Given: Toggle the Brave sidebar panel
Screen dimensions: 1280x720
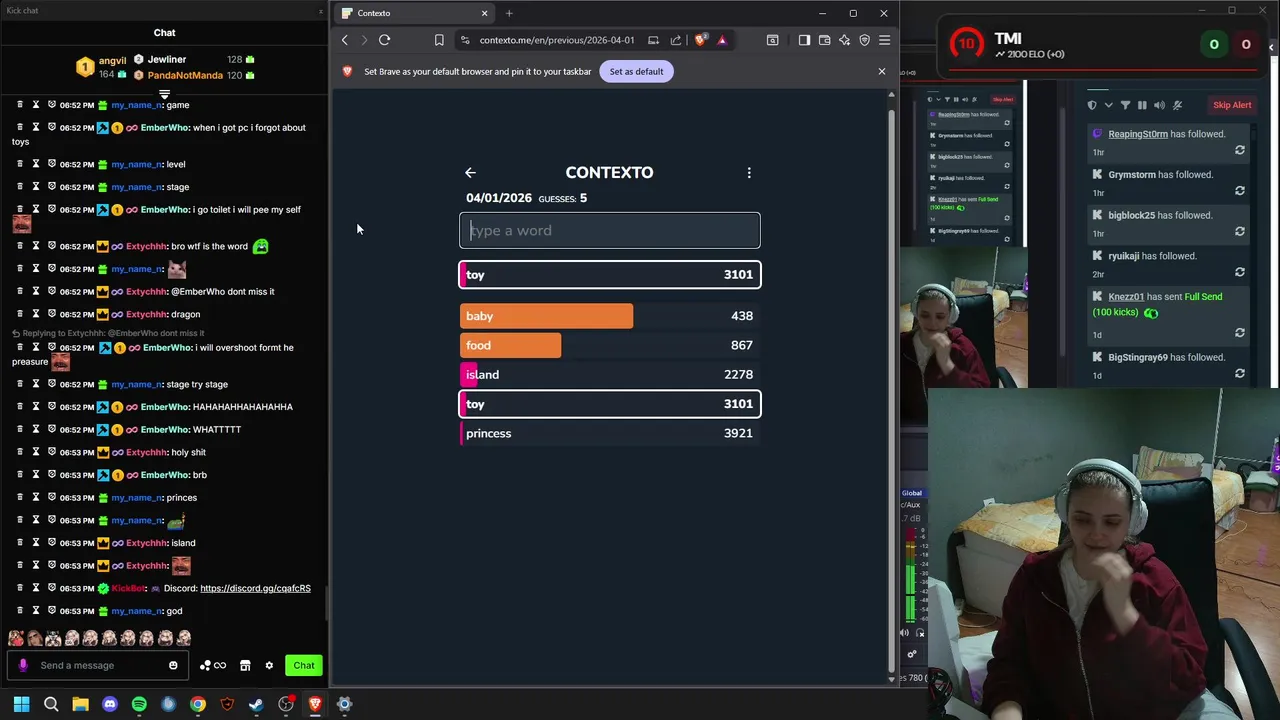Looking at the screenshot, I should coord(804,40).
